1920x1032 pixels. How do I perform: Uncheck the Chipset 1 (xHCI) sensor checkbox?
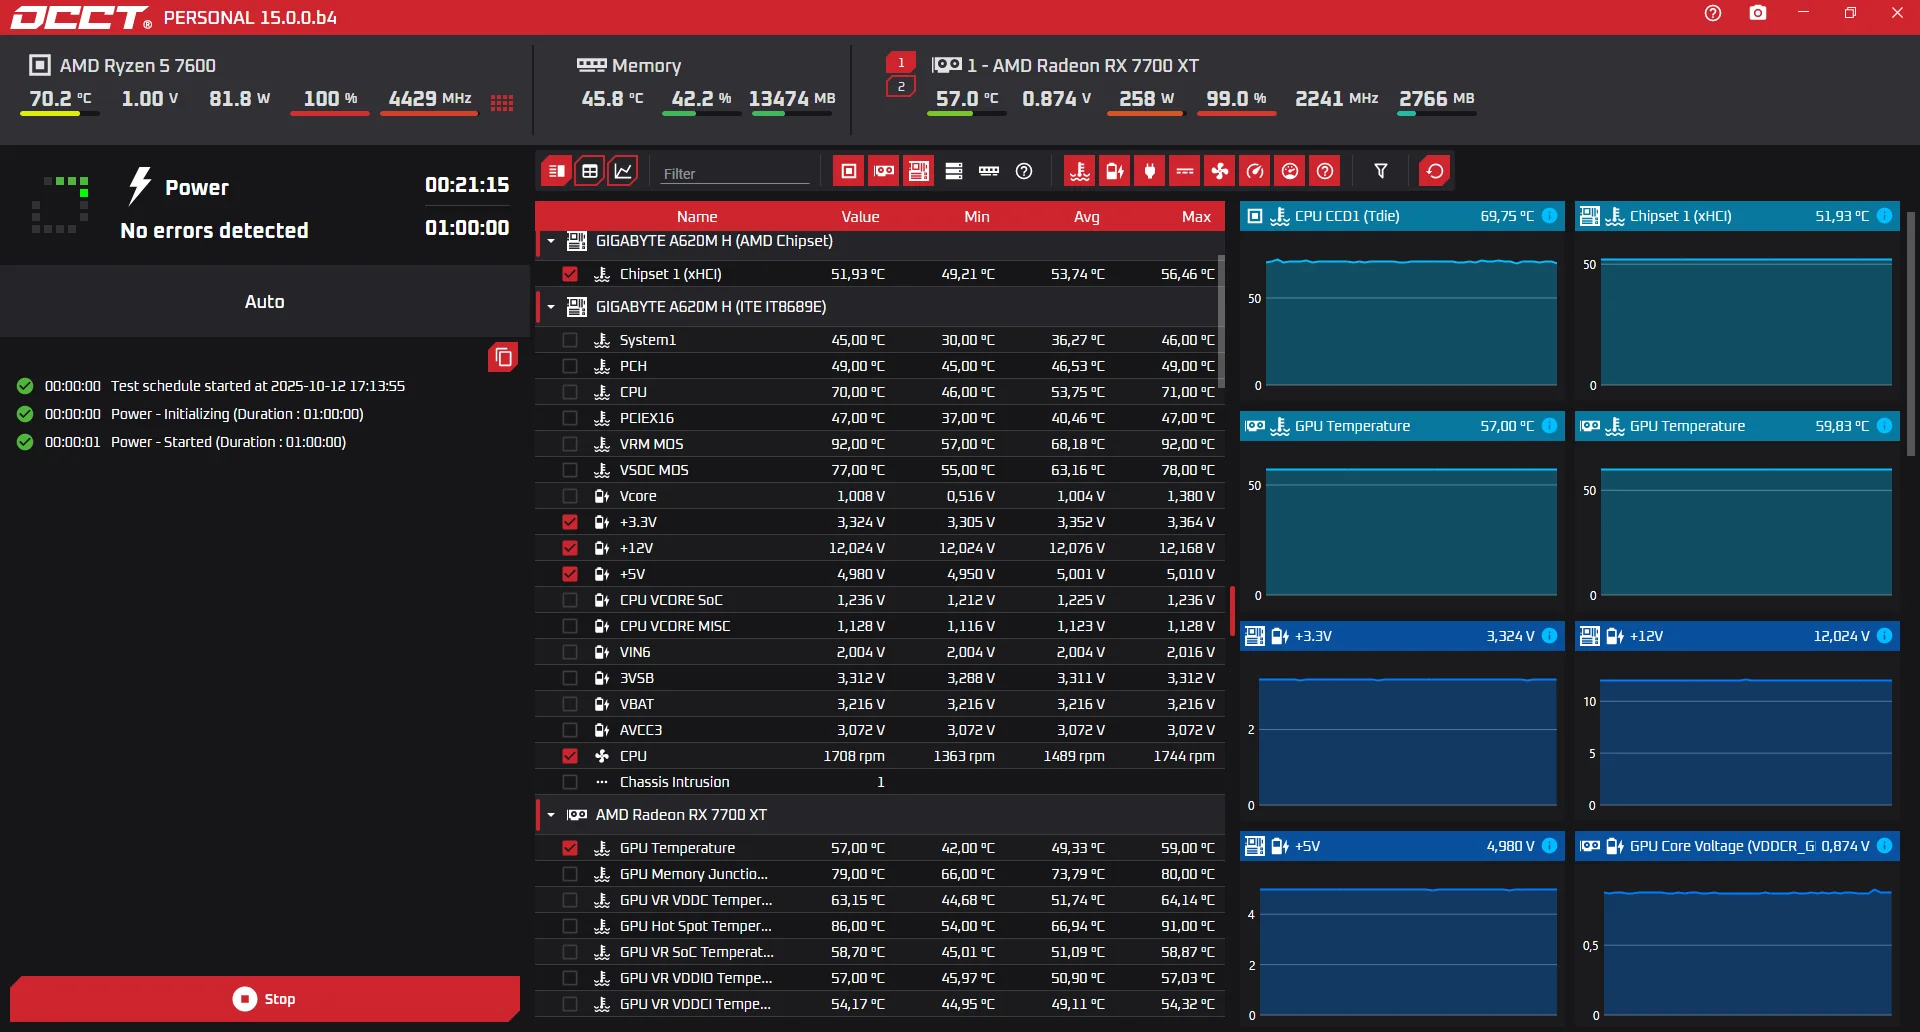pos(570,274)
